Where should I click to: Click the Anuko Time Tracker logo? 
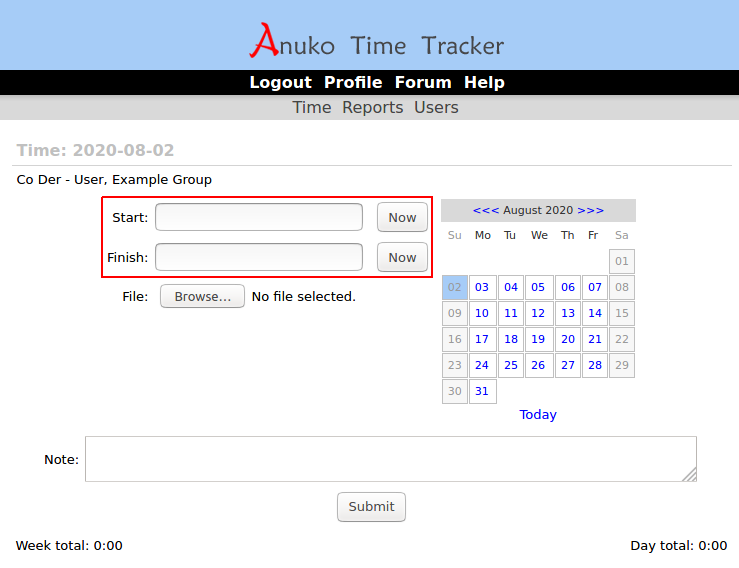pyautogui.click(x=376, y=42)
